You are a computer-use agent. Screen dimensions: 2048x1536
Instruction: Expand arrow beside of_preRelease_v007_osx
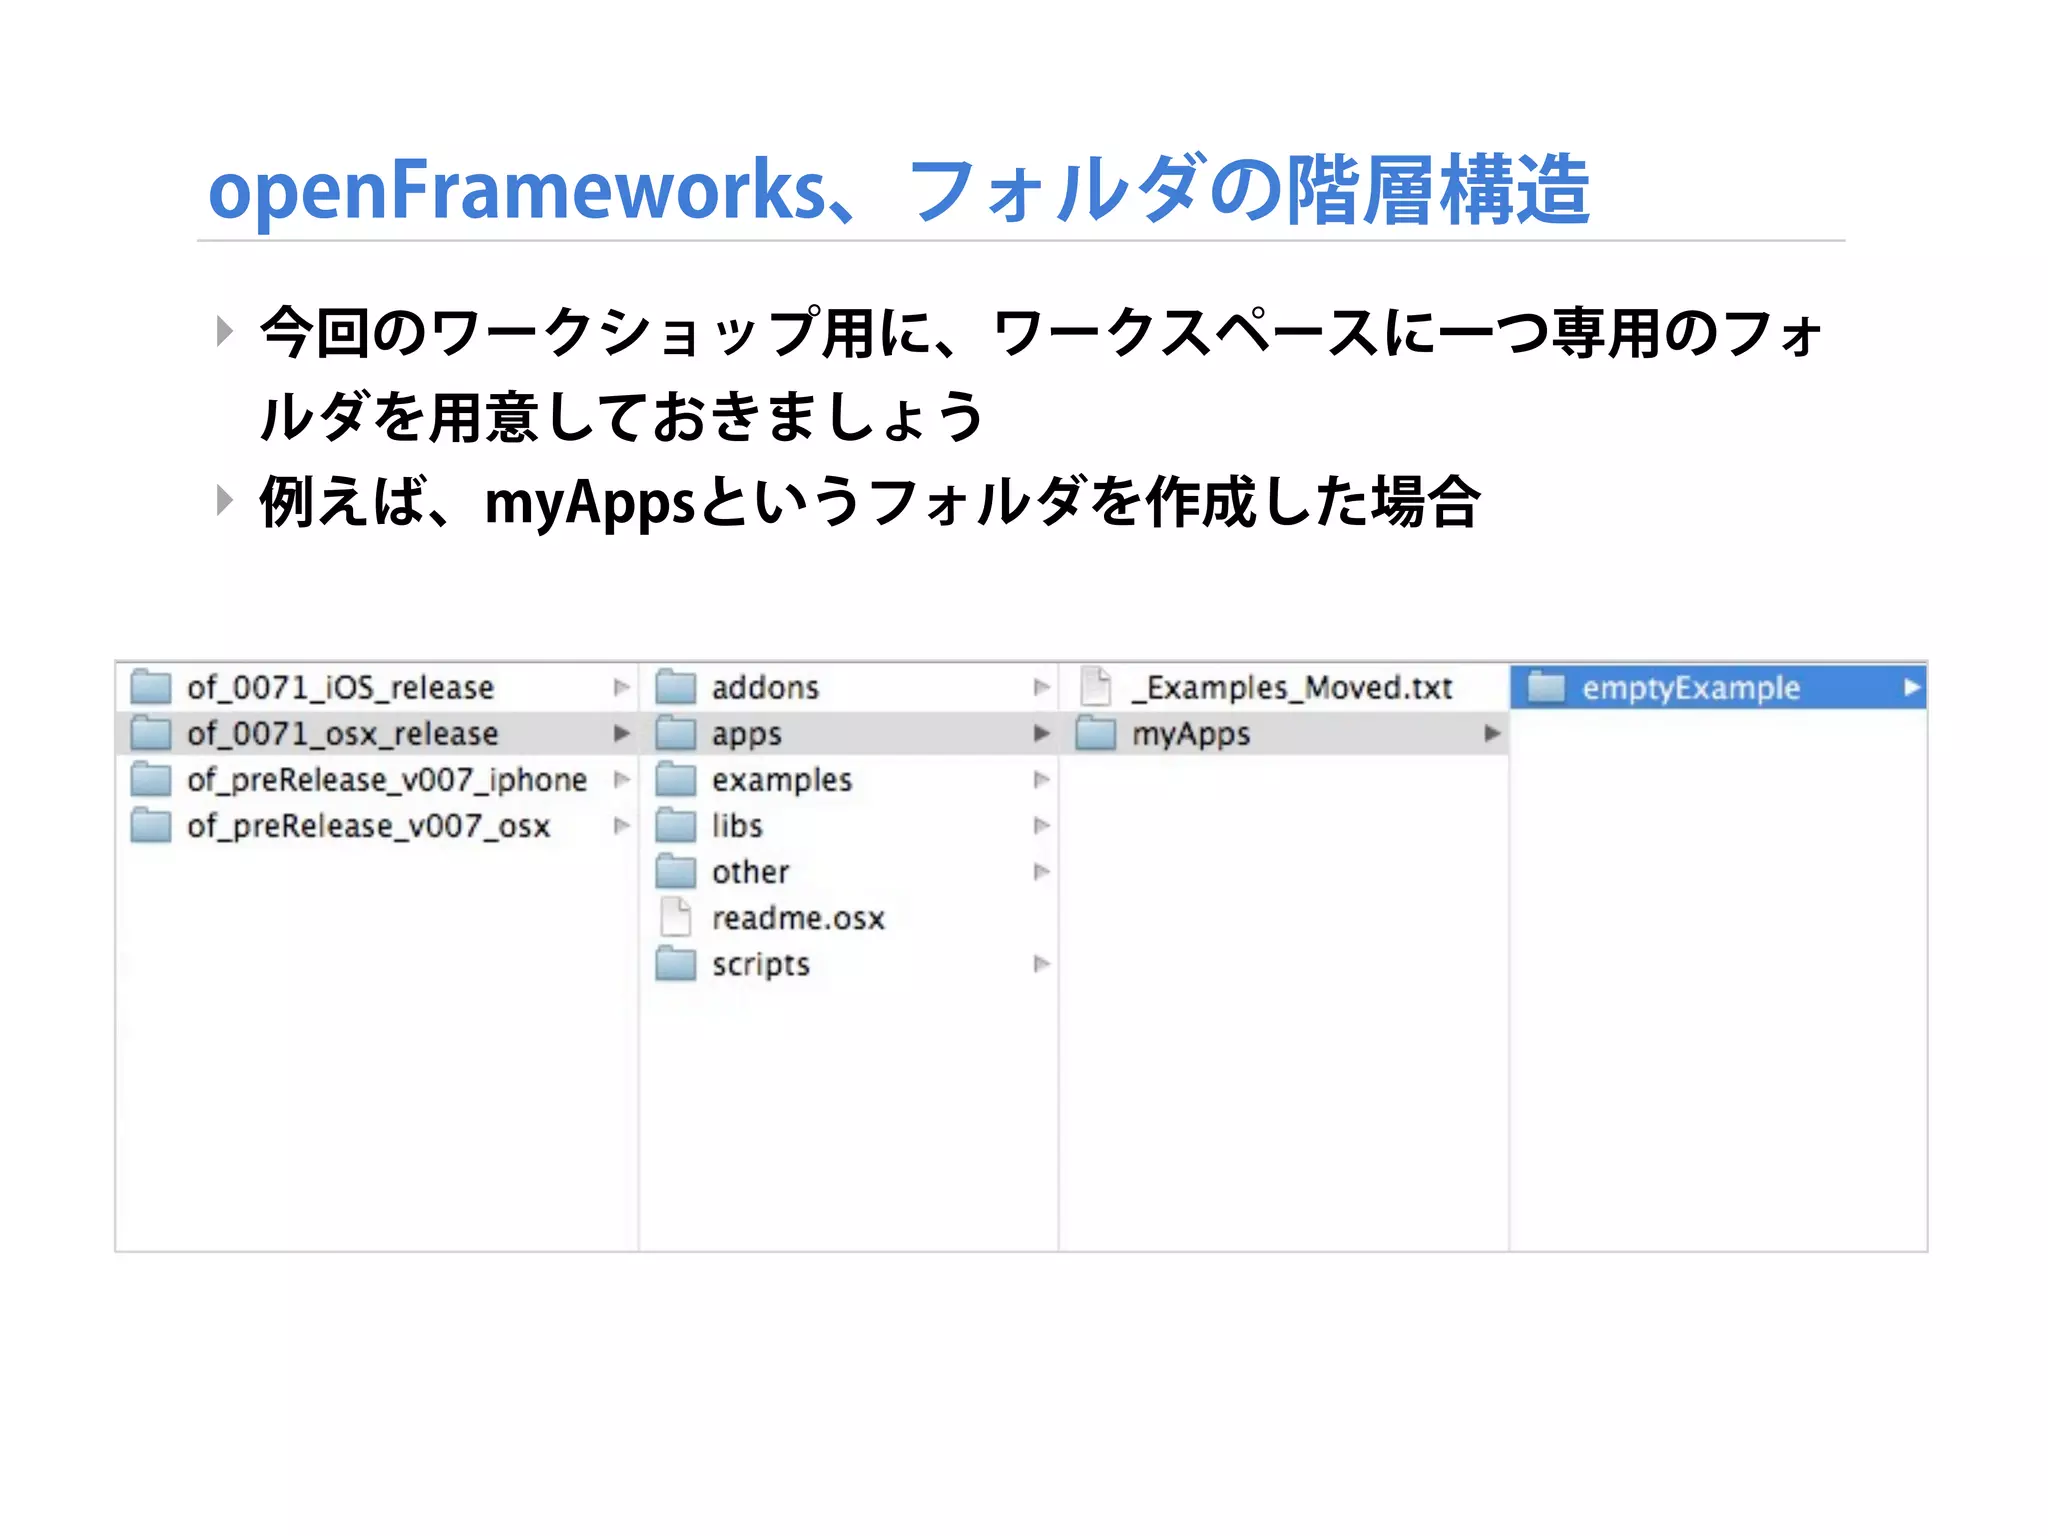pos(621,825)
